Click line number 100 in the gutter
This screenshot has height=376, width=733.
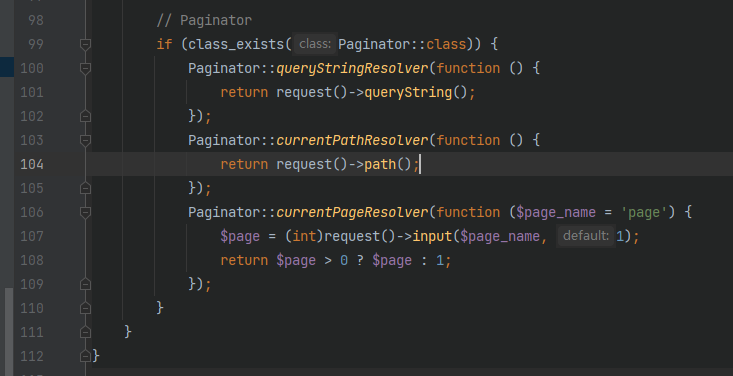coord(32,69)
